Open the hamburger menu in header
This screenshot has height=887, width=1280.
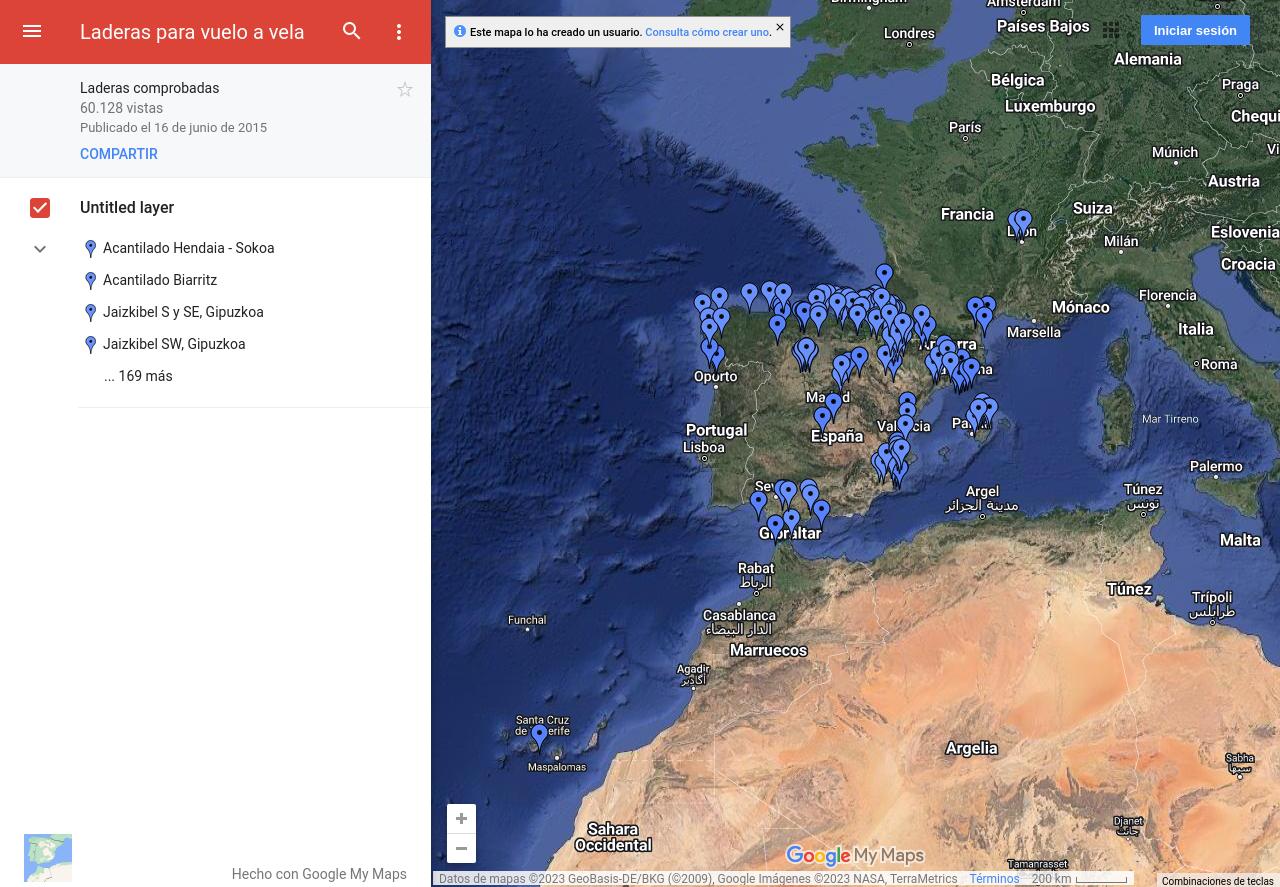pos(32,32)
